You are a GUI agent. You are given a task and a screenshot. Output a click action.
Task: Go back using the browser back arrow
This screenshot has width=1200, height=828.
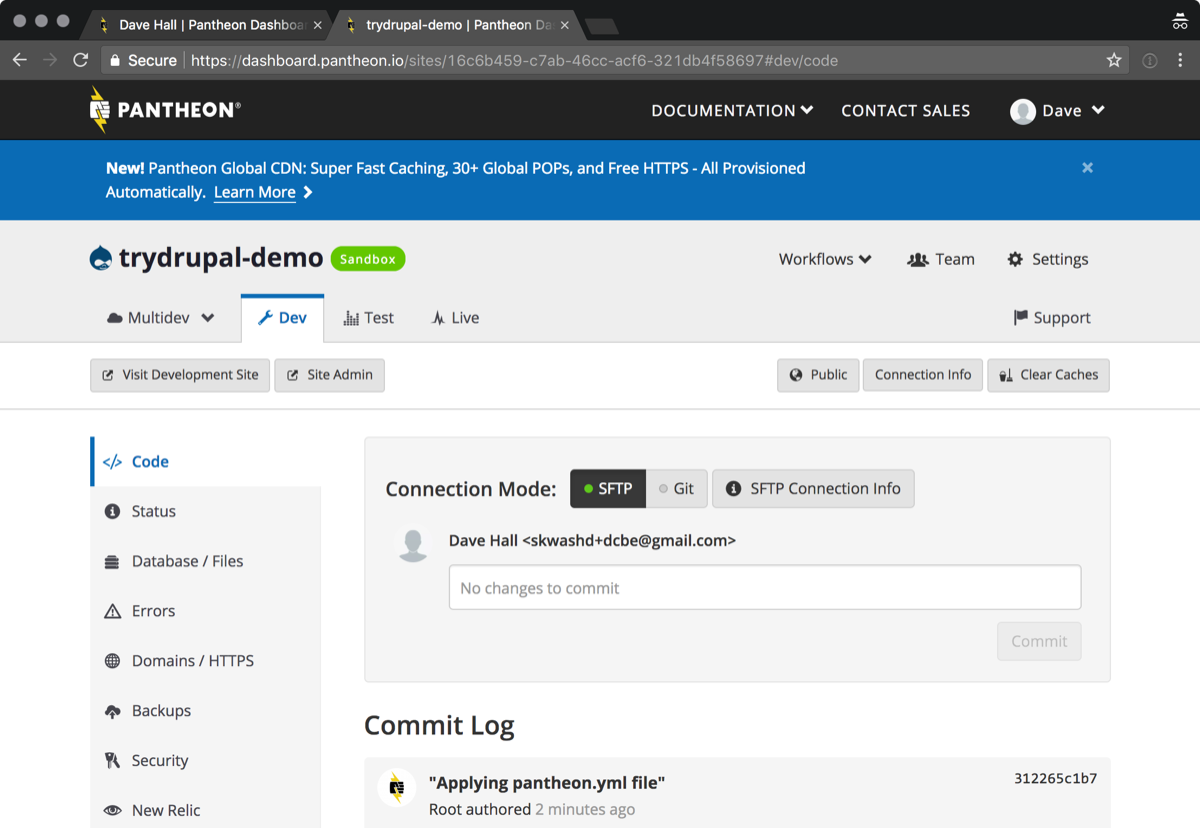pos(19,60)
